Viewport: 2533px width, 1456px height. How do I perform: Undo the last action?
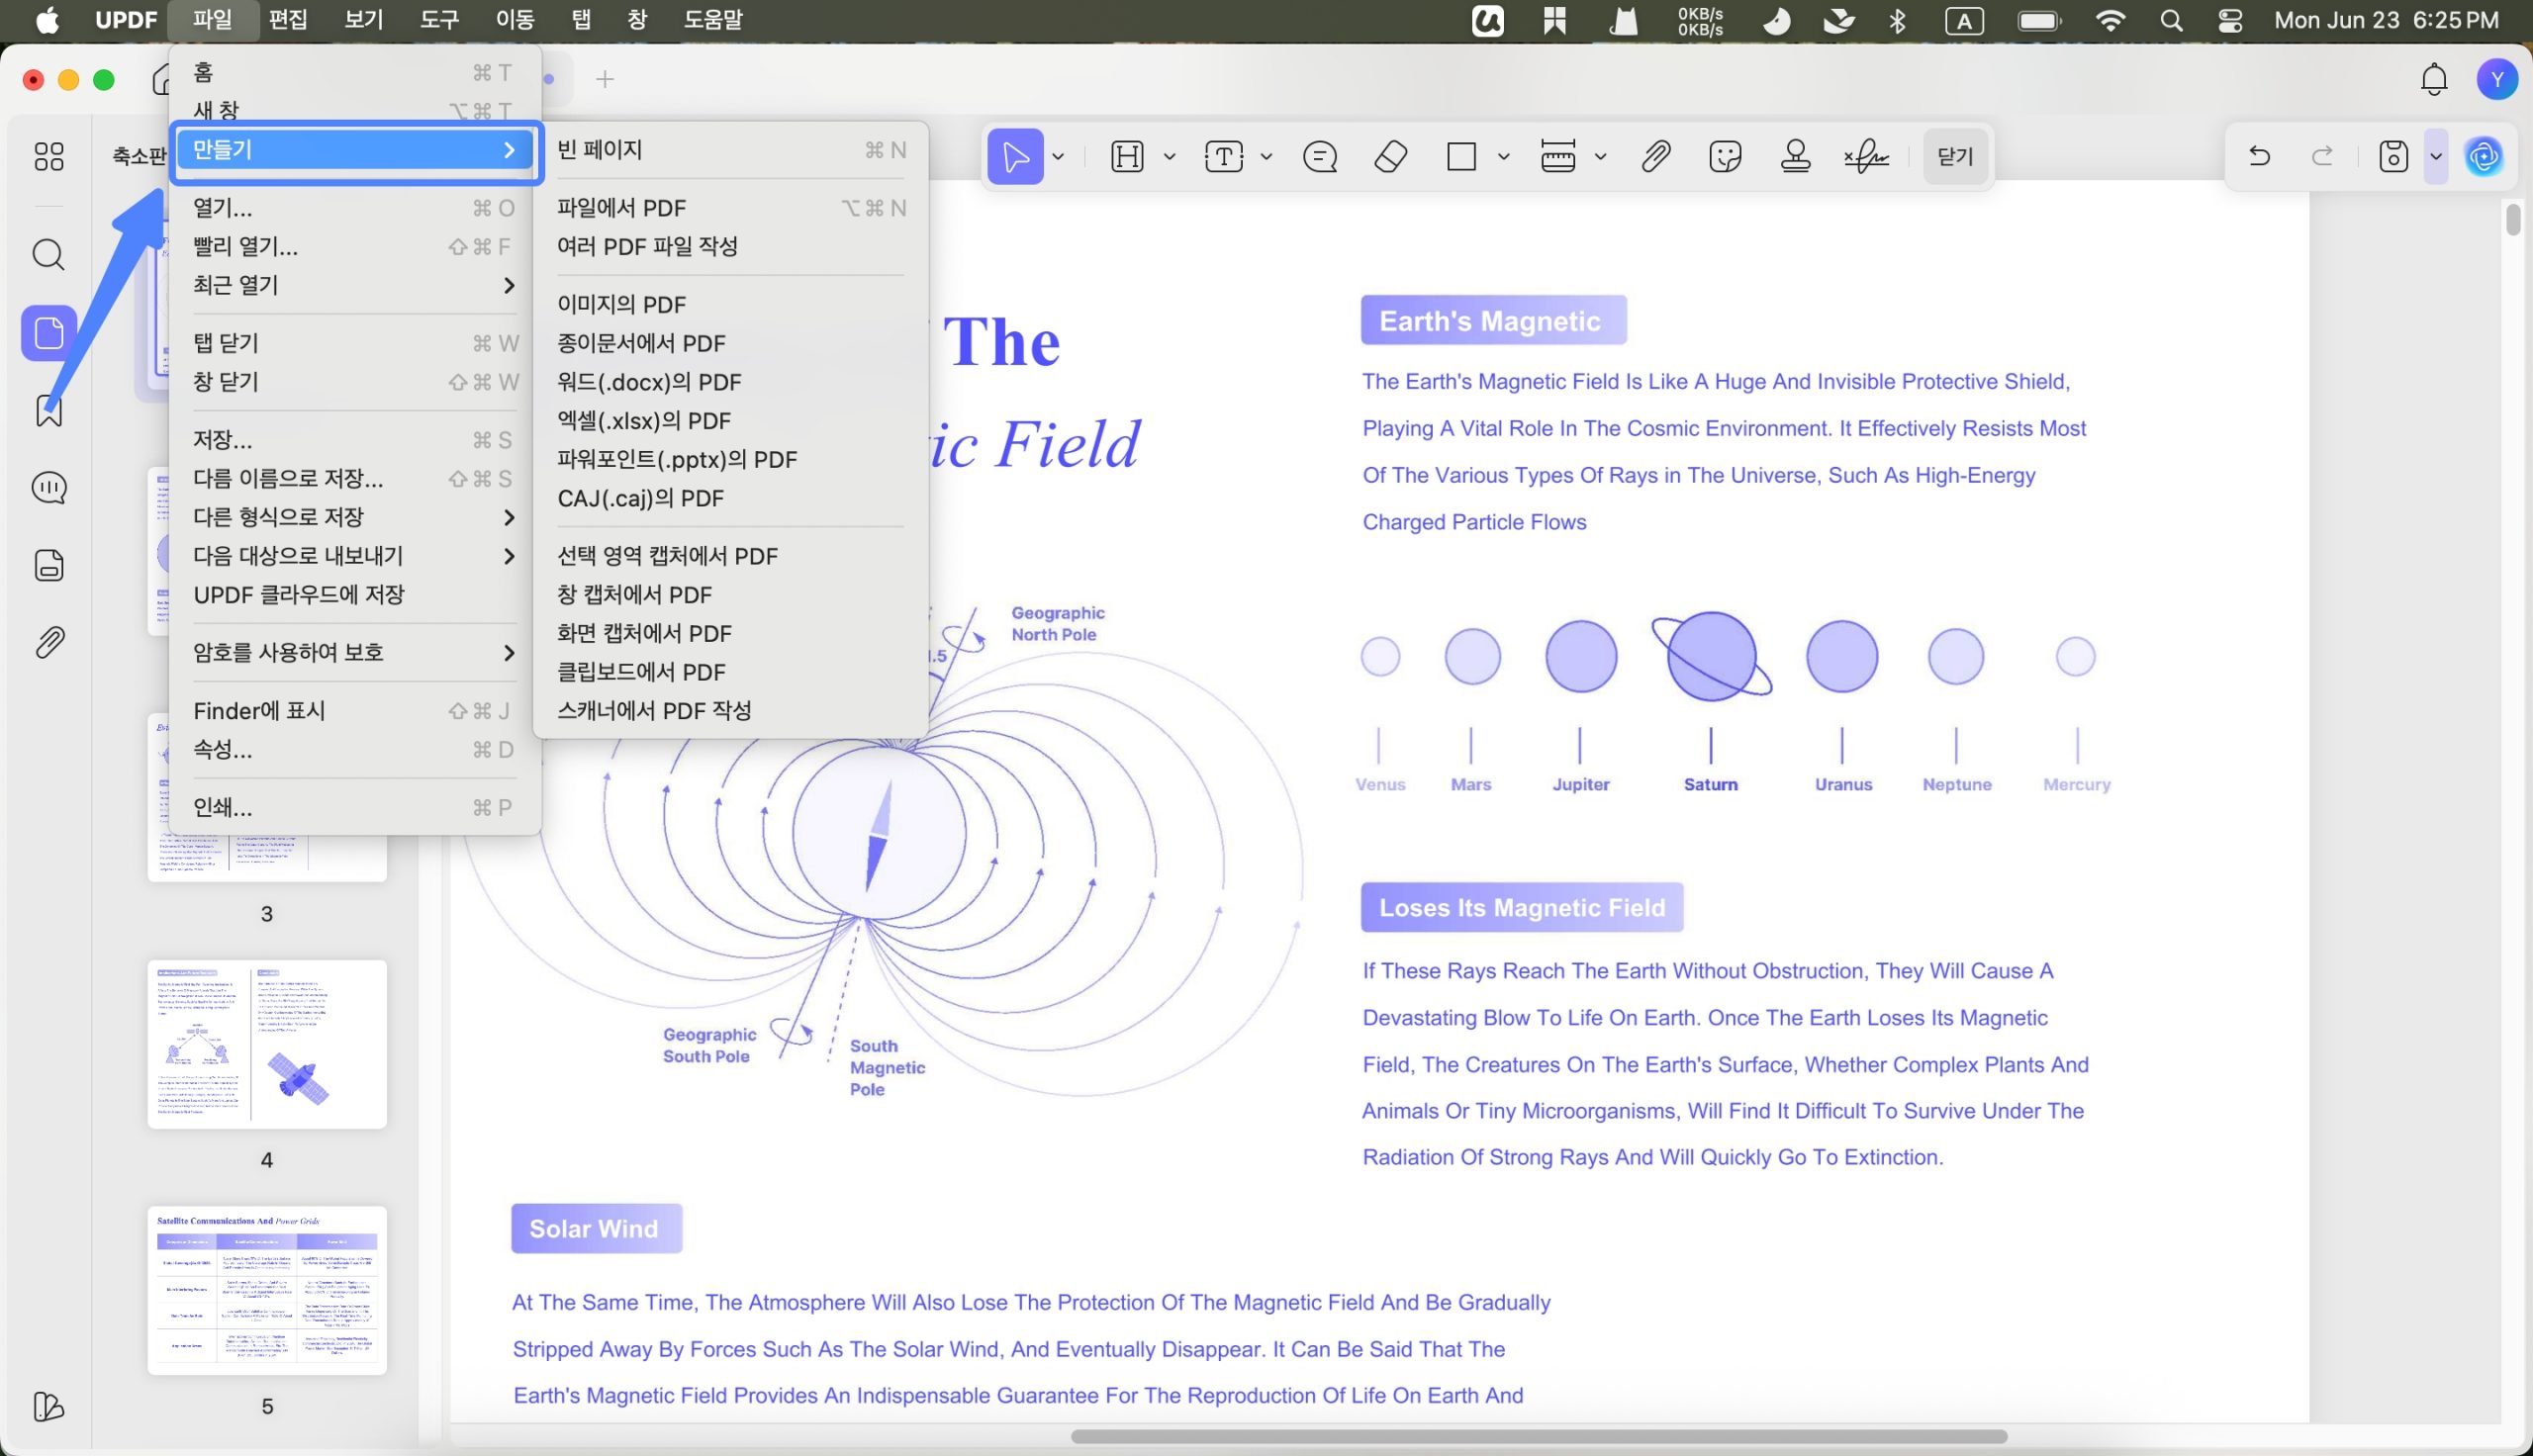point(2259,156)
